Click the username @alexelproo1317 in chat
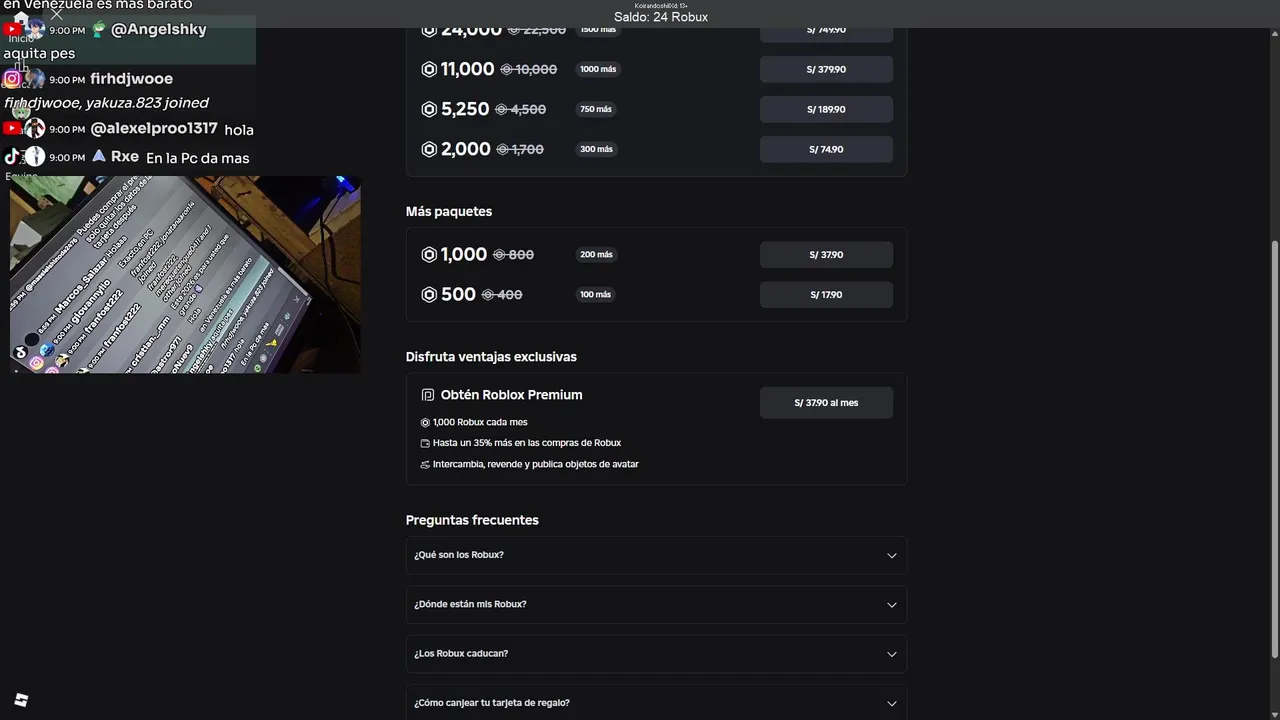This screenshot has width=1280, height=720. click(x=154, y=129)
